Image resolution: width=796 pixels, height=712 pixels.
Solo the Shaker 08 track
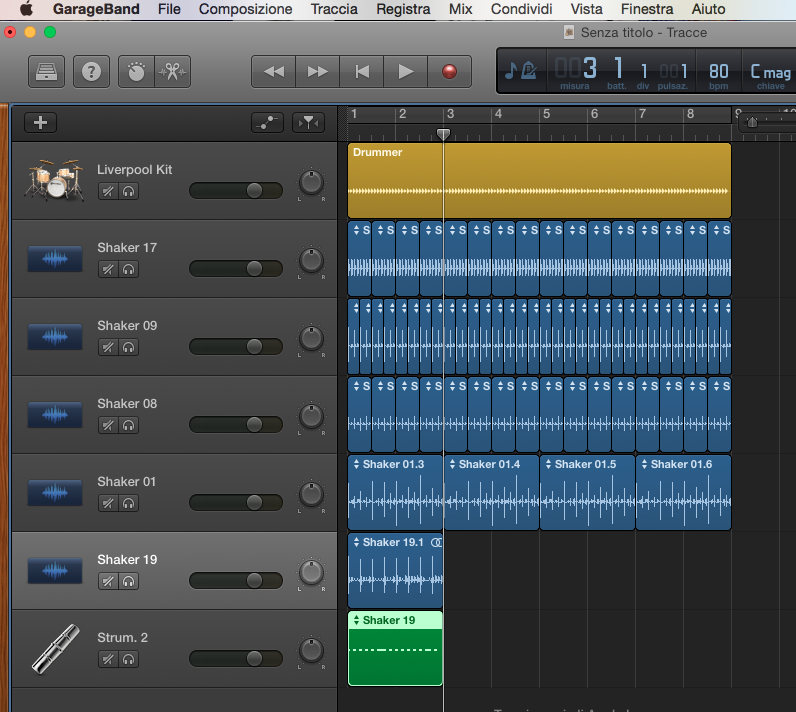pos(128,425)
